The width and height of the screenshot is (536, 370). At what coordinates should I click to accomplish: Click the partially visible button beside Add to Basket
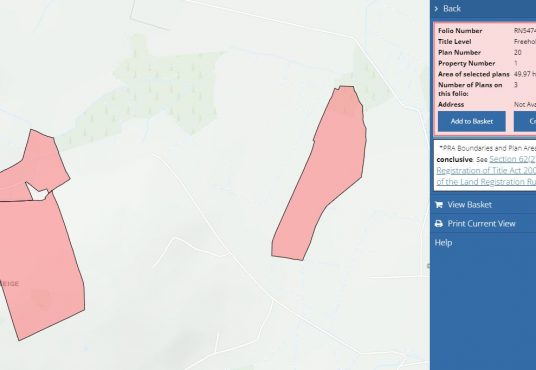click(525, 121)
